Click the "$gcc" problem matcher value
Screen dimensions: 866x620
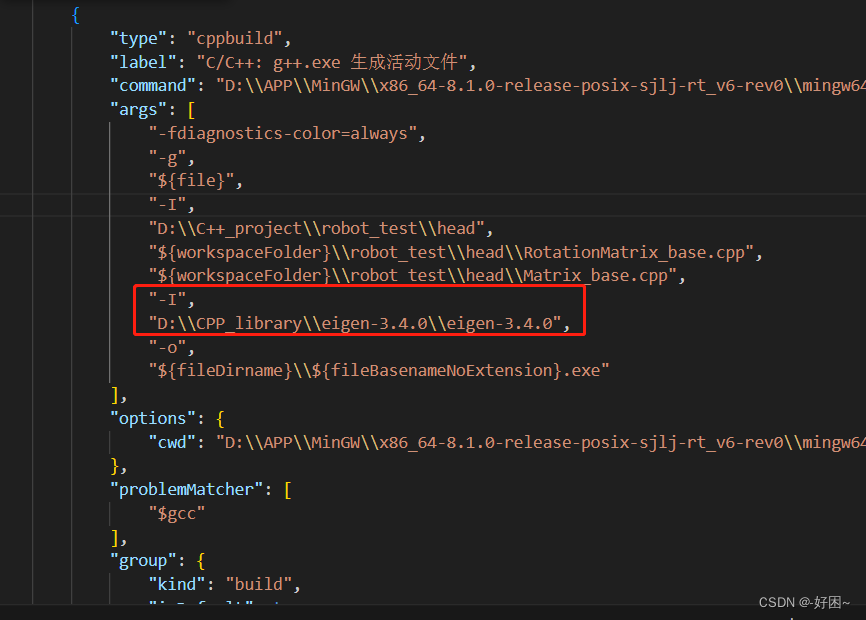pyautogui.click(x=177, y=513)
